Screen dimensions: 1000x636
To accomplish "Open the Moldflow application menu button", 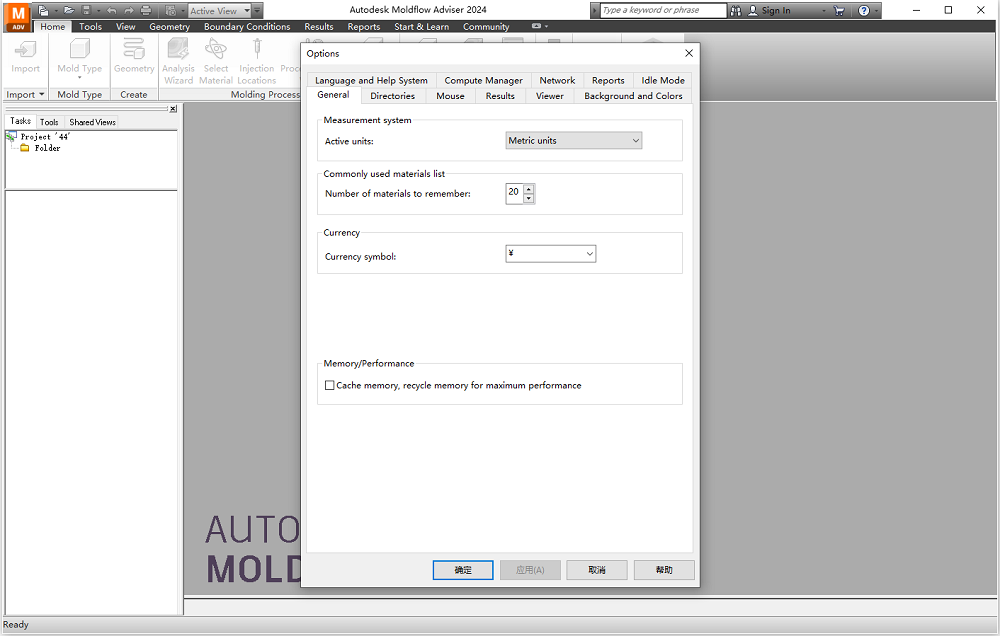I will [x=18, y=17].
